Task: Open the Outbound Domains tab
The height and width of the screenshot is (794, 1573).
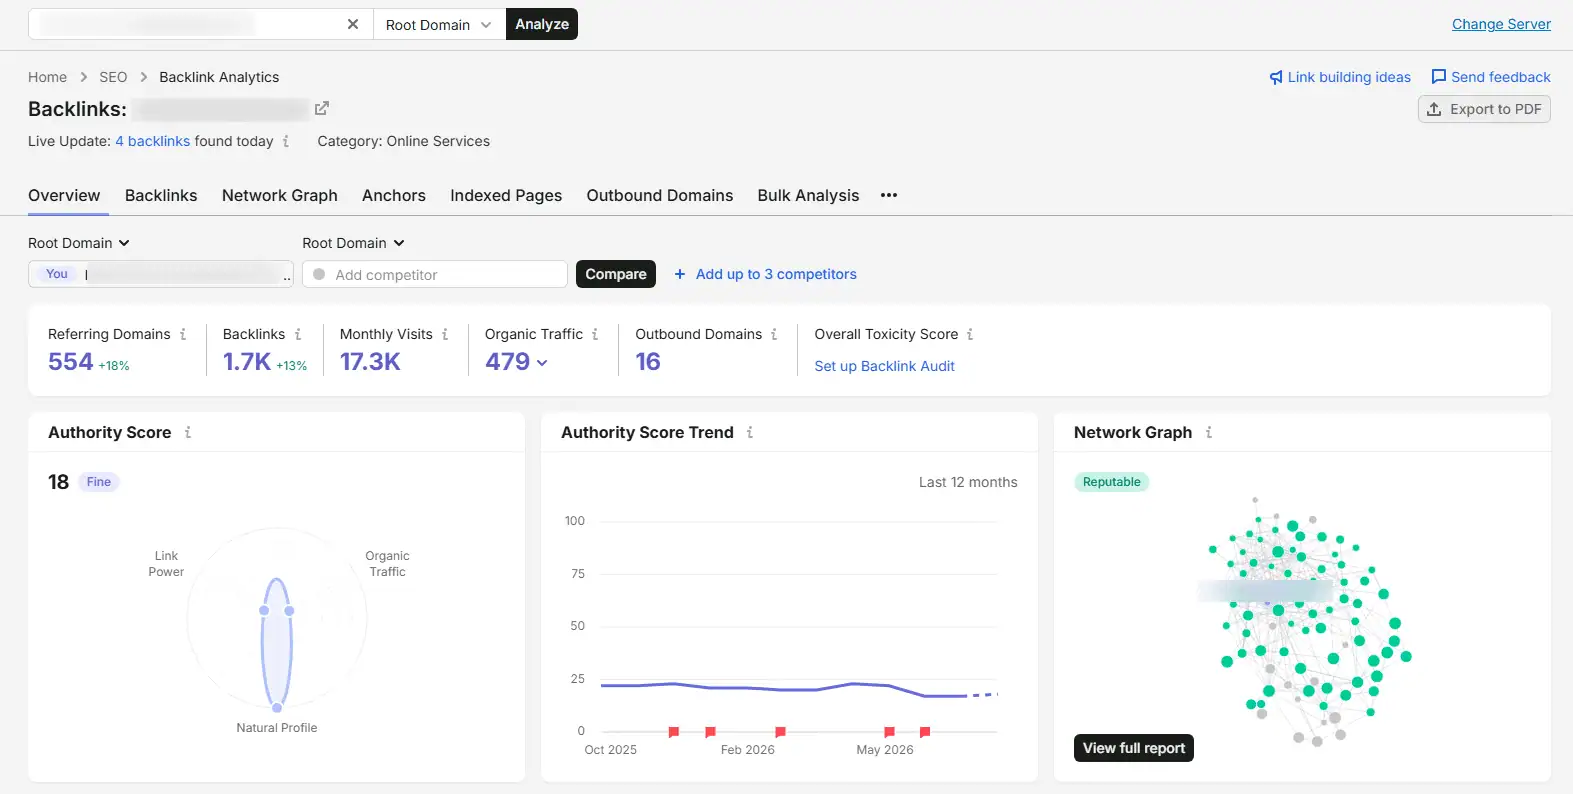Action: coord(660,195)
